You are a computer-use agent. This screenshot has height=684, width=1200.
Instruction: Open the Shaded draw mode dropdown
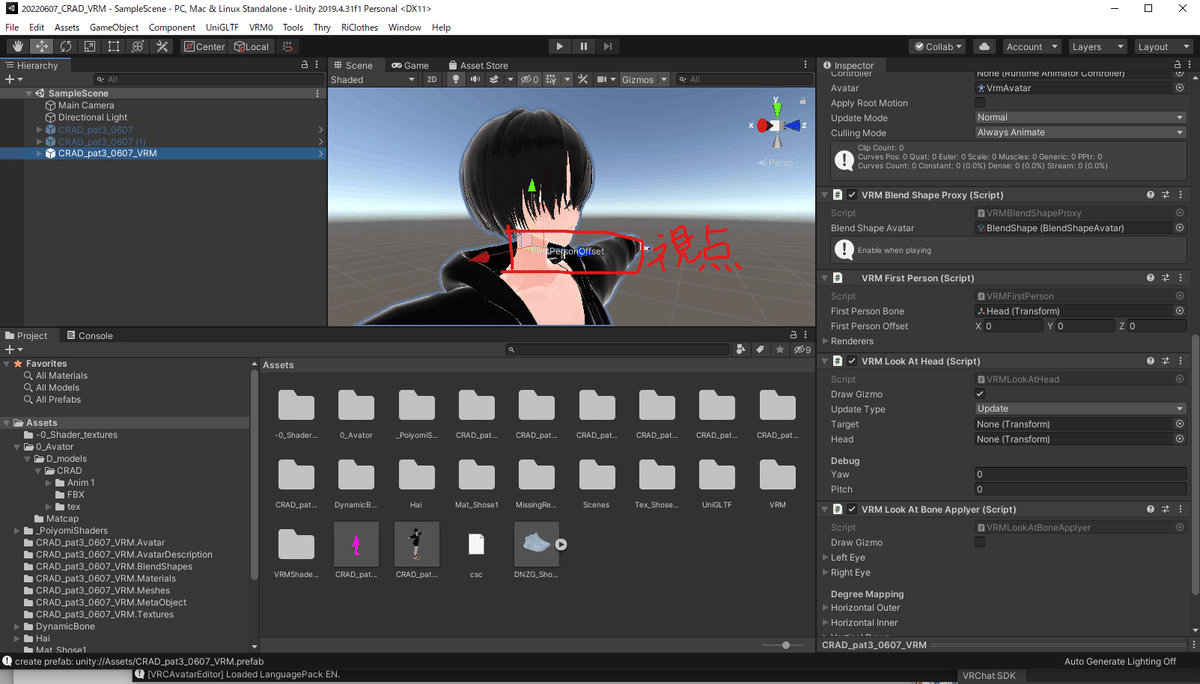click(373, 80)
